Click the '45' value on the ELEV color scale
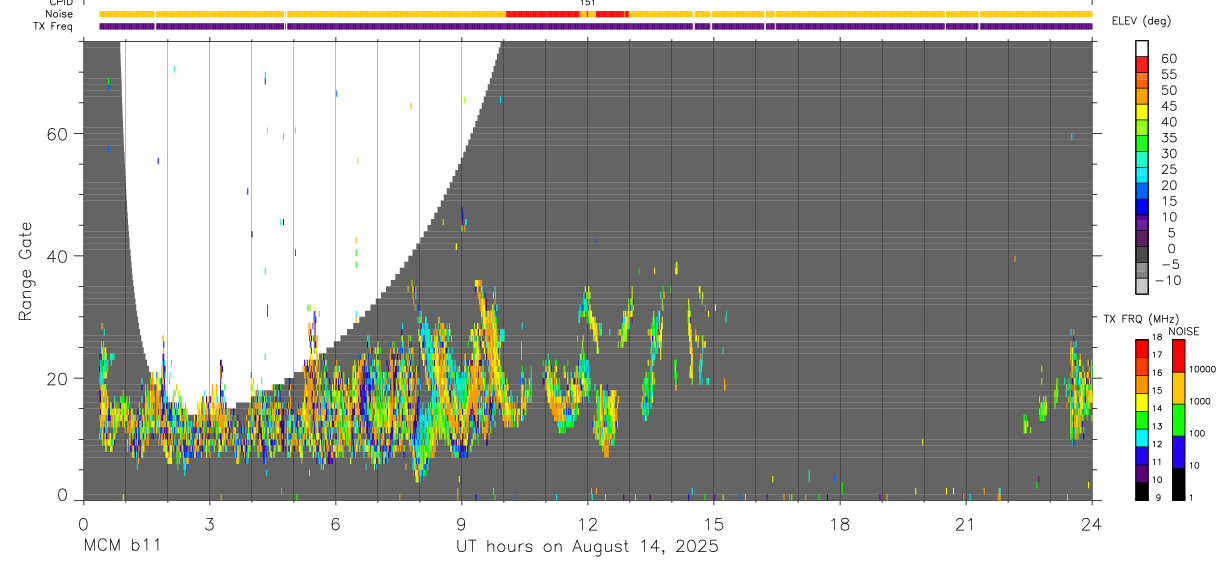This screenshot has height=567, width=1228. 1168,106
